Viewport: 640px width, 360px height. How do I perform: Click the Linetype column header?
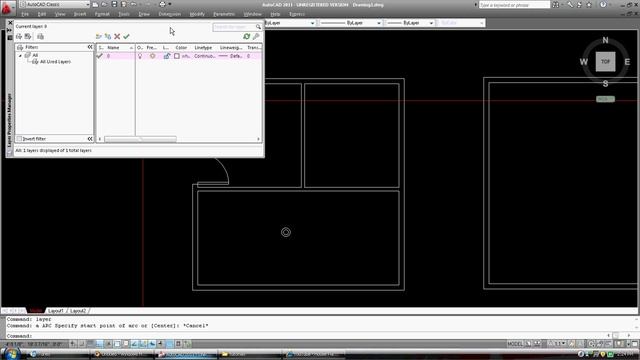click(203, 48)
